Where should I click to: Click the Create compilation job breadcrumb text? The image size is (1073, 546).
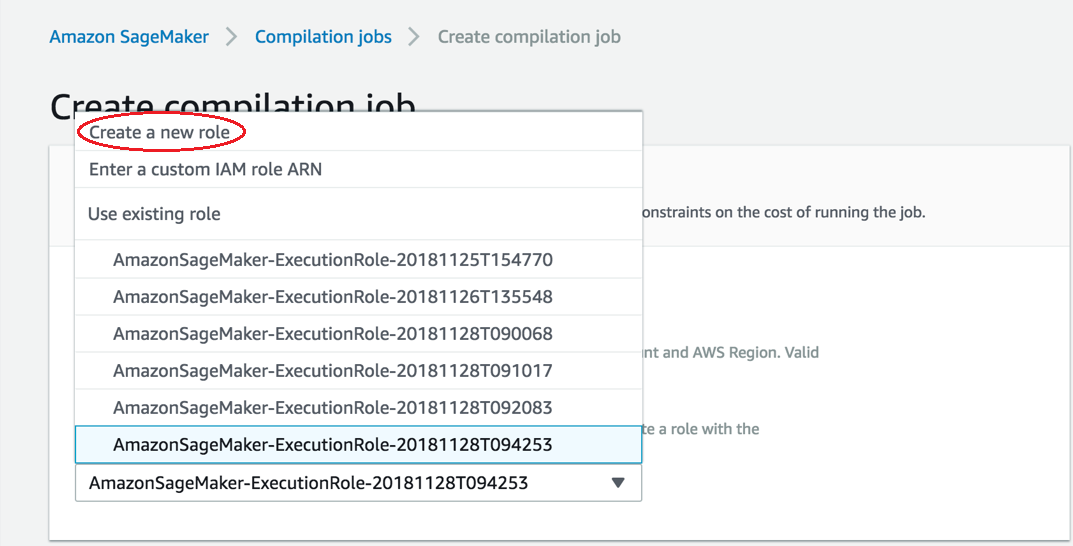point(529,37)
